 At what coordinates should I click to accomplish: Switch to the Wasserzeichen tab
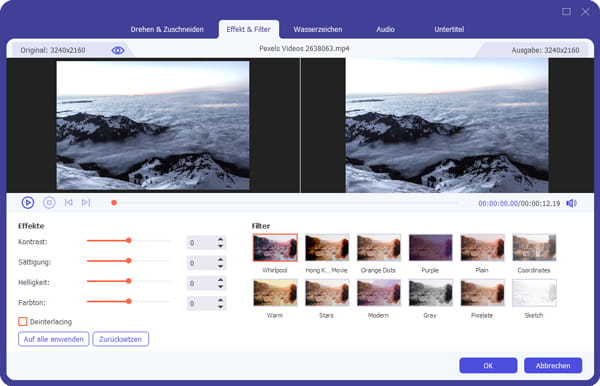coord(318,29)
